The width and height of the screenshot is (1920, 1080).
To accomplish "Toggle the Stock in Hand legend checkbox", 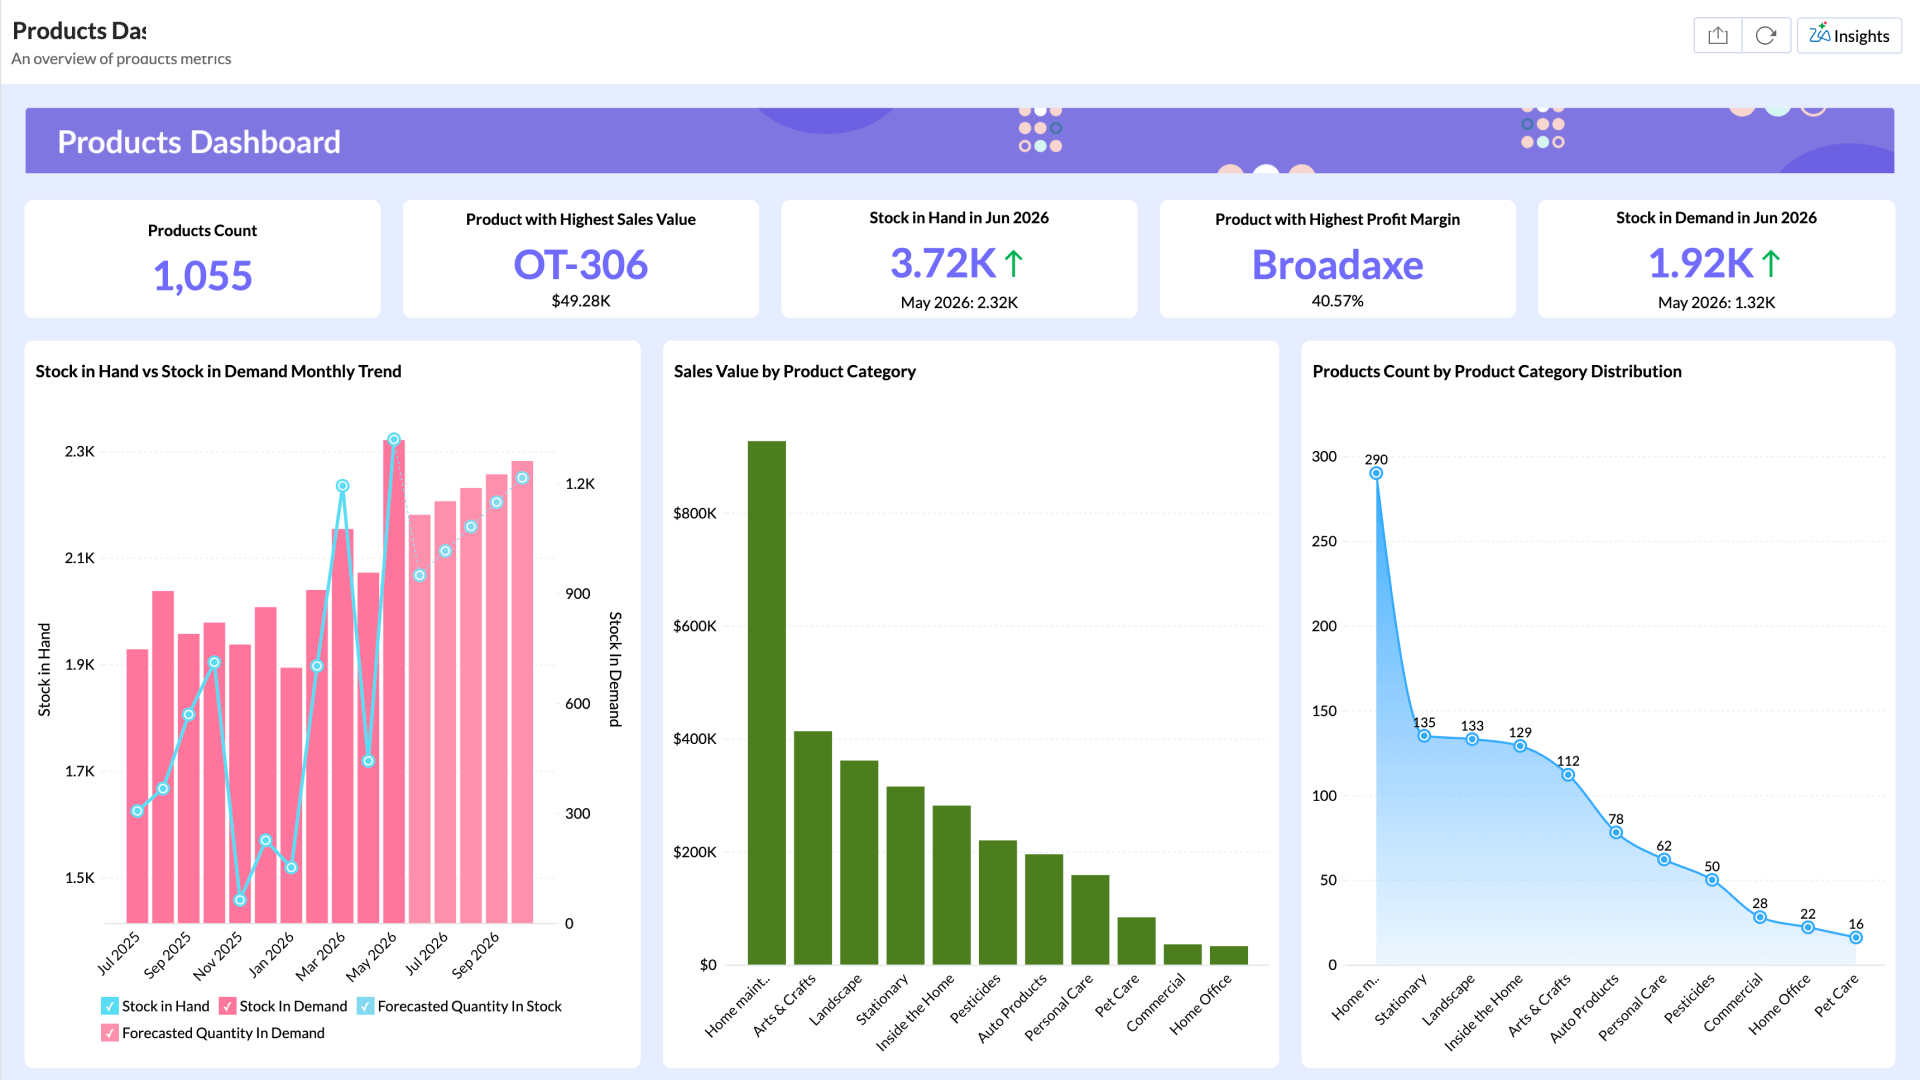I will pos(110,1006).
